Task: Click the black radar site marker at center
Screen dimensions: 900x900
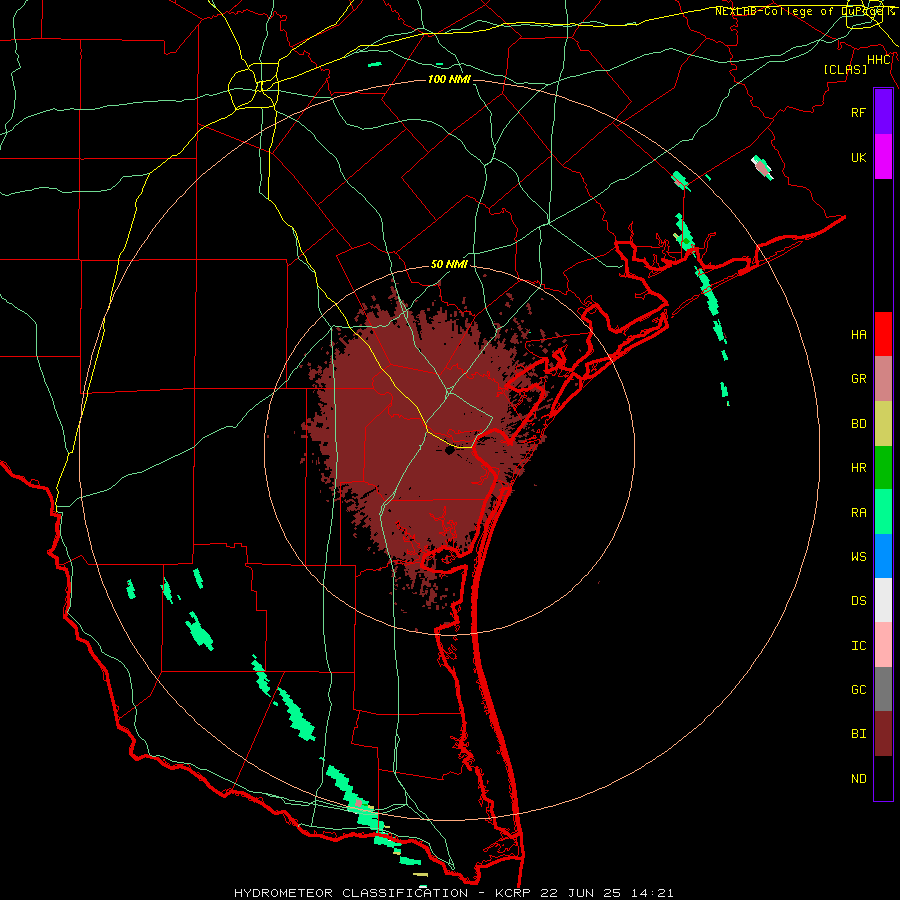Action: 449,451
